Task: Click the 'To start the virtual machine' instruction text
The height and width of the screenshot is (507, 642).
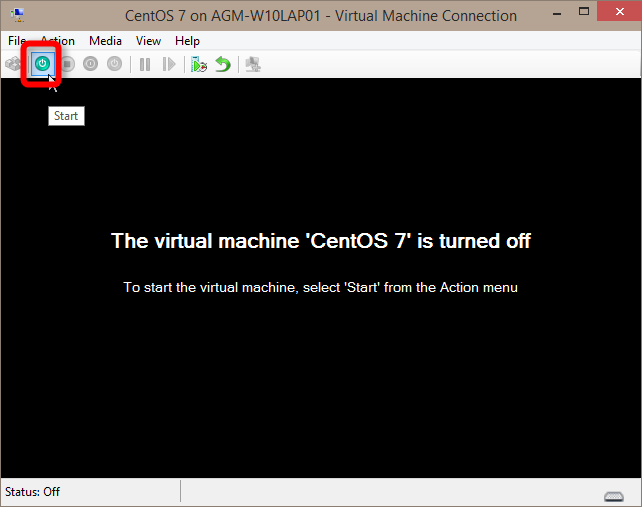Action: (321, 287)
